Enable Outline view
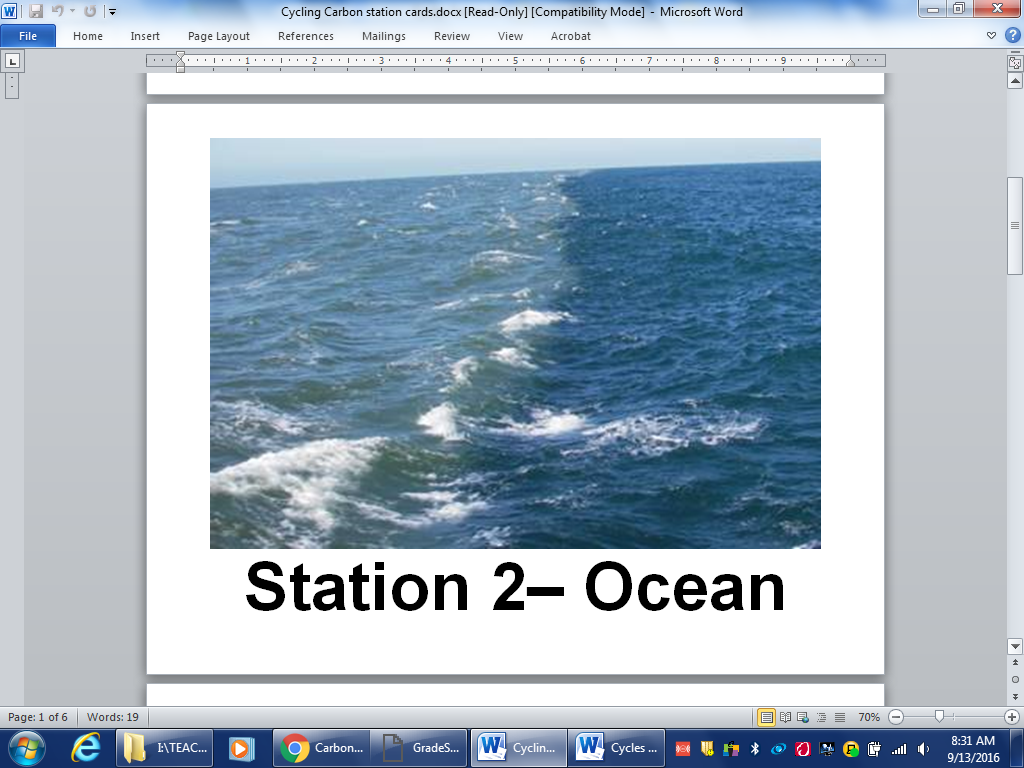The image size is (1024, 768). (822, 717)
